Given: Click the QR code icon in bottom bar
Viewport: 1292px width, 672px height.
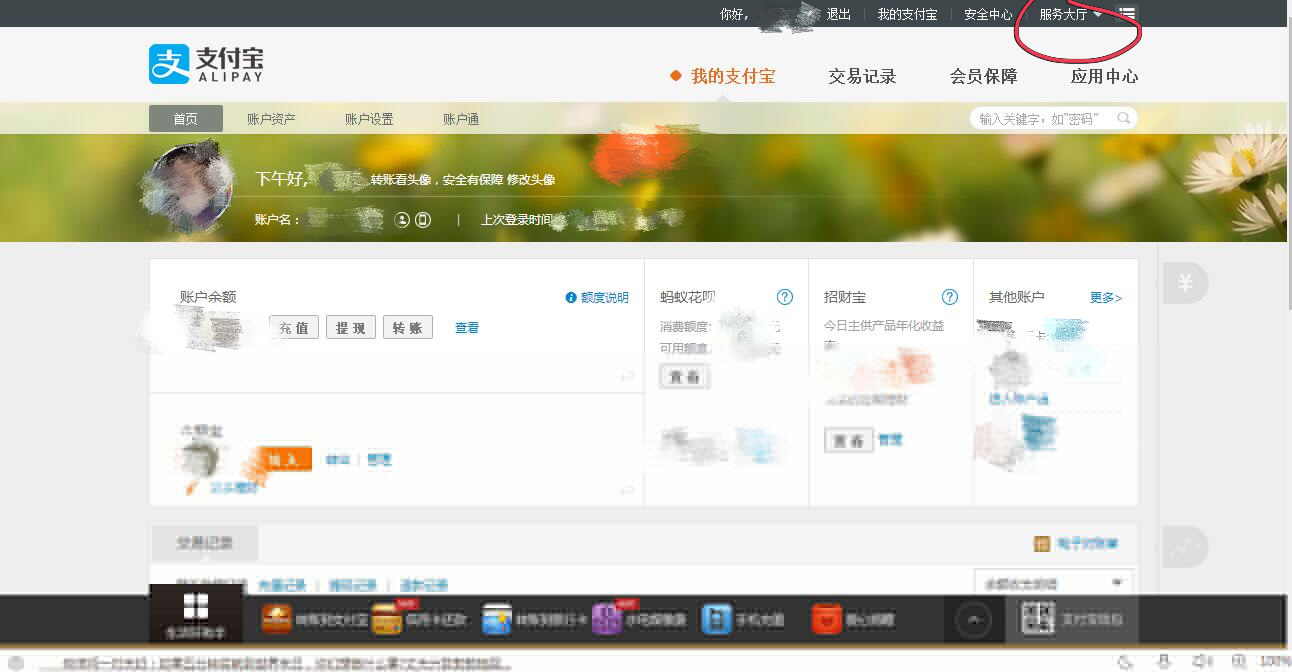Looking at the screenshot, I should [x=1037, y=619].
